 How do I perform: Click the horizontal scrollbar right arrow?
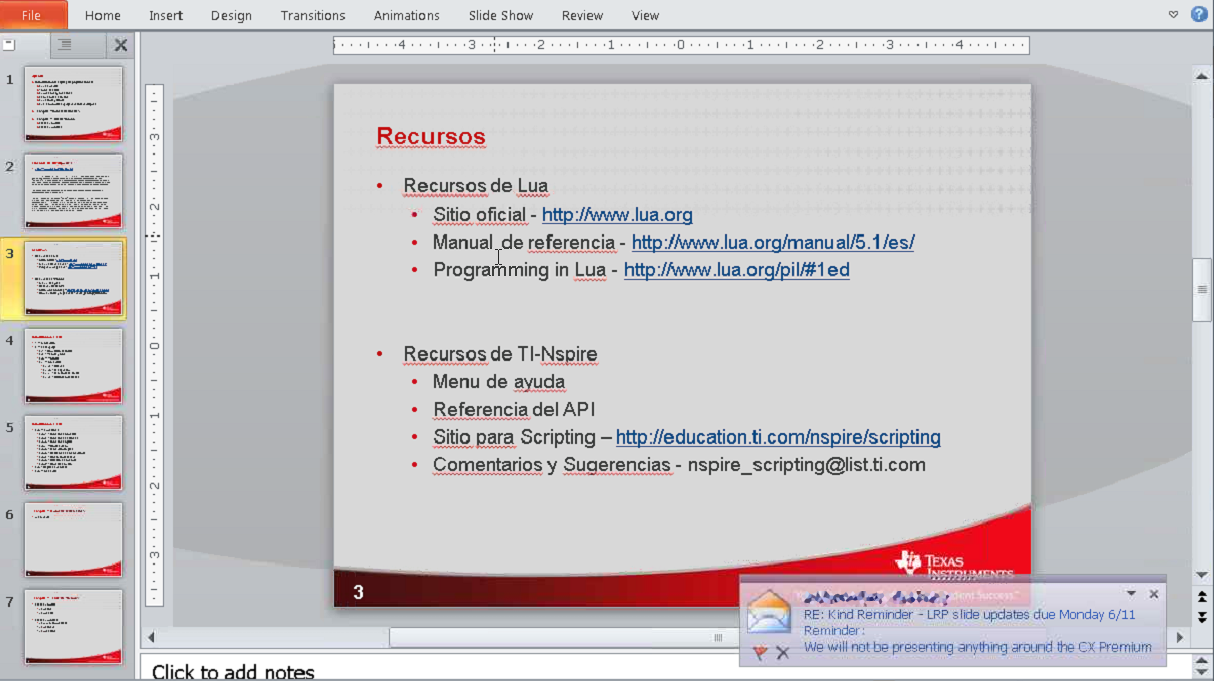1179,637
